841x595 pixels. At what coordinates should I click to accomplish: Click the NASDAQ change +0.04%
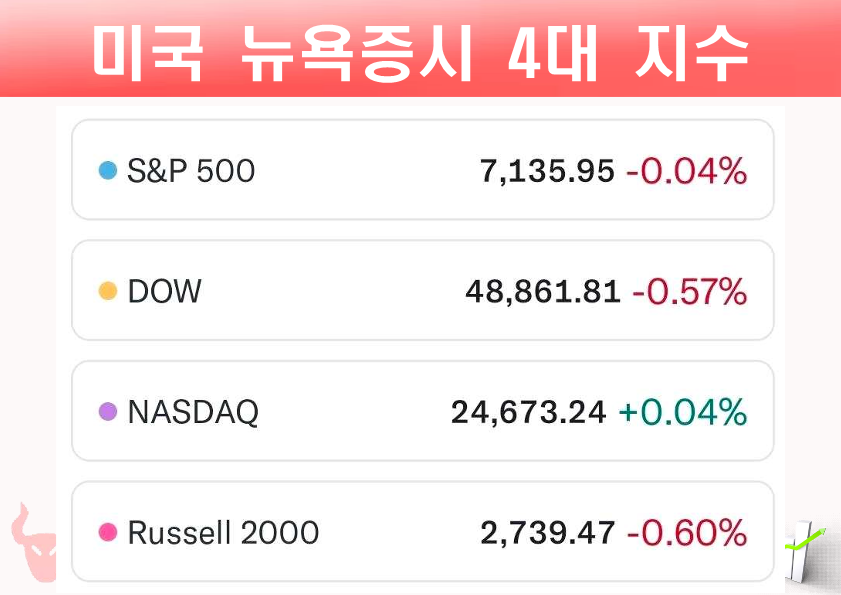pyautogui.click(x=683, y=412)
